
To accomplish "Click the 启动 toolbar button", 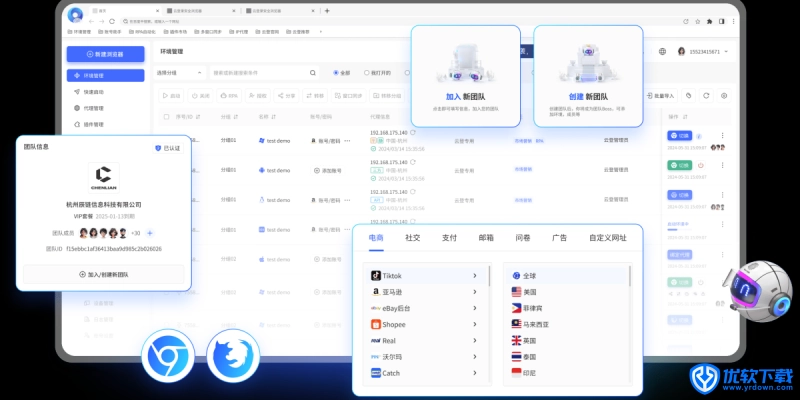I will pos(171,95).
